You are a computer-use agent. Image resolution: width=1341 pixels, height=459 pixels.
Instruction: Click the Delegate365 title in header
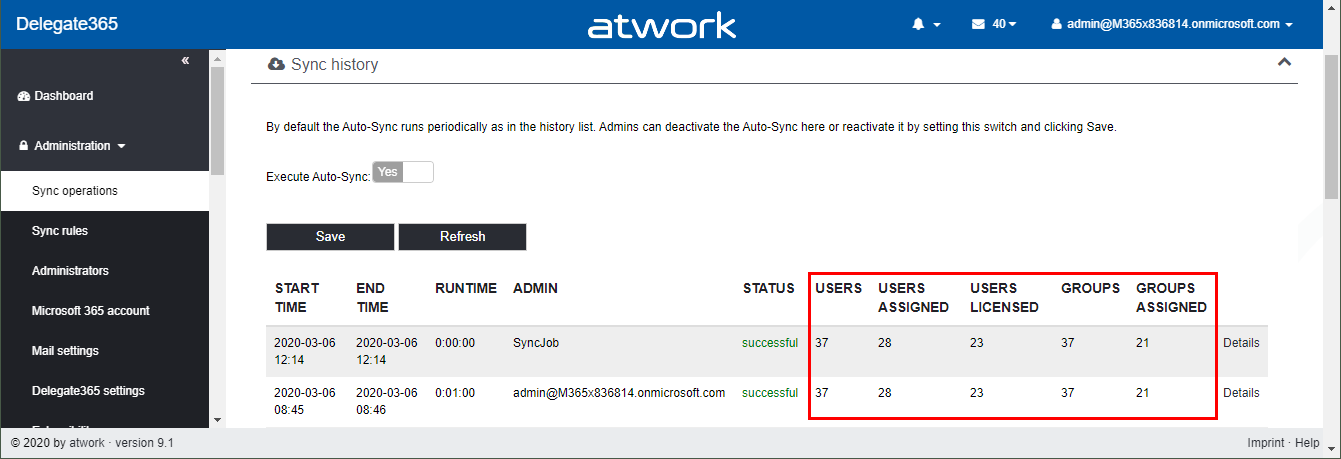(x=67, y=24)
